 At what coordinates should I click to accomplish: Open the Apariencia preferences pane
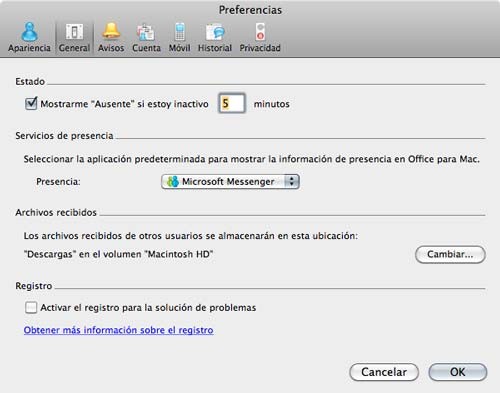coord(29,37)
